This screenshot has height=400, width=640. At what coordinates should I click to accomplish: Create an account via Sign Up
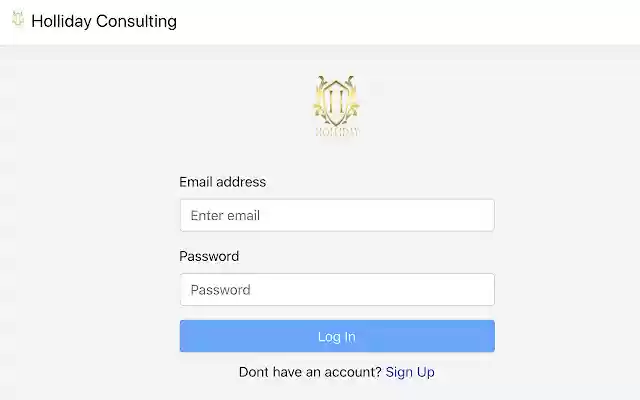click(x=410, y=372)
